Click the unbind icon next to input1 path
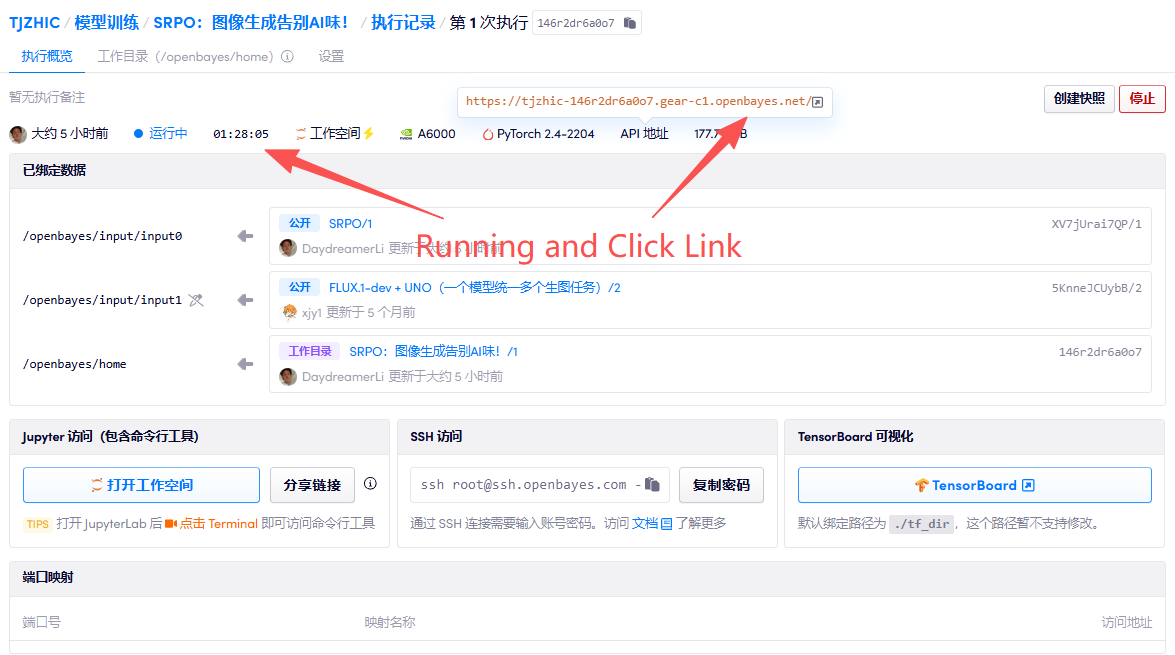The image size is (1175, 655). 196,300
